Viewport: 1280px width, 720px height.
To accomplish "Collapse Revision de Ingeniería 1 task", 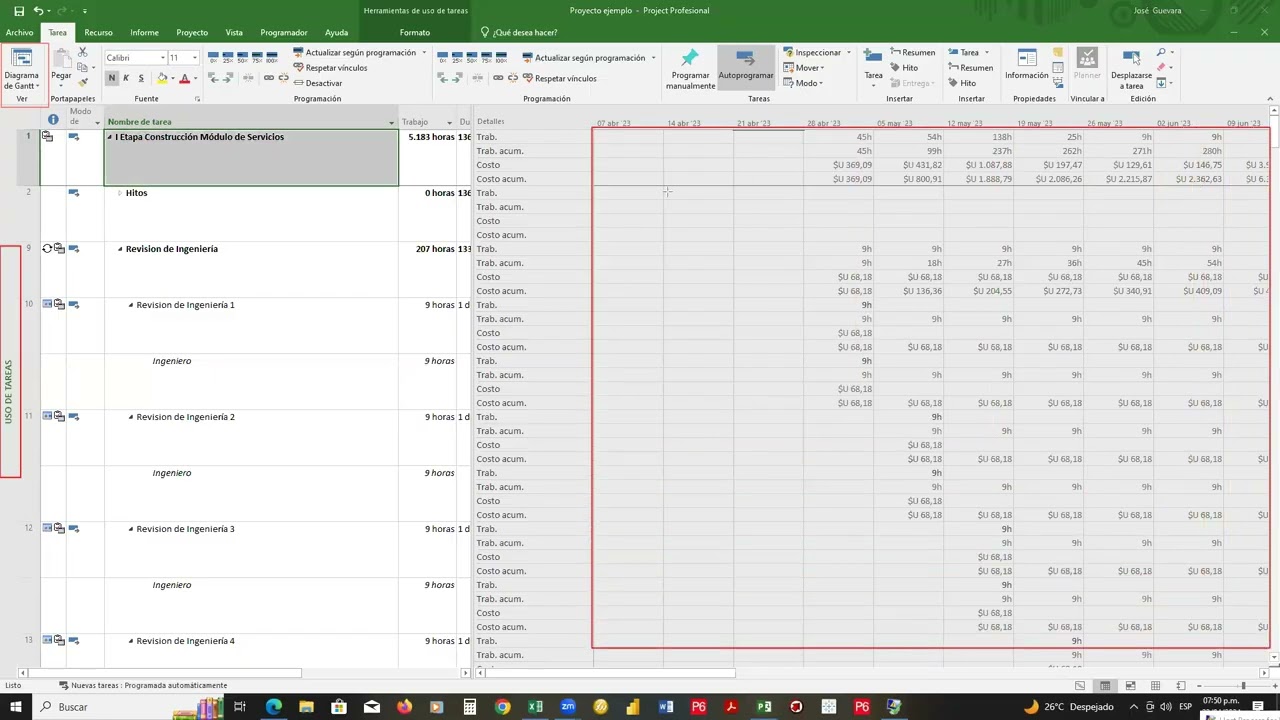I will point(130,305).
